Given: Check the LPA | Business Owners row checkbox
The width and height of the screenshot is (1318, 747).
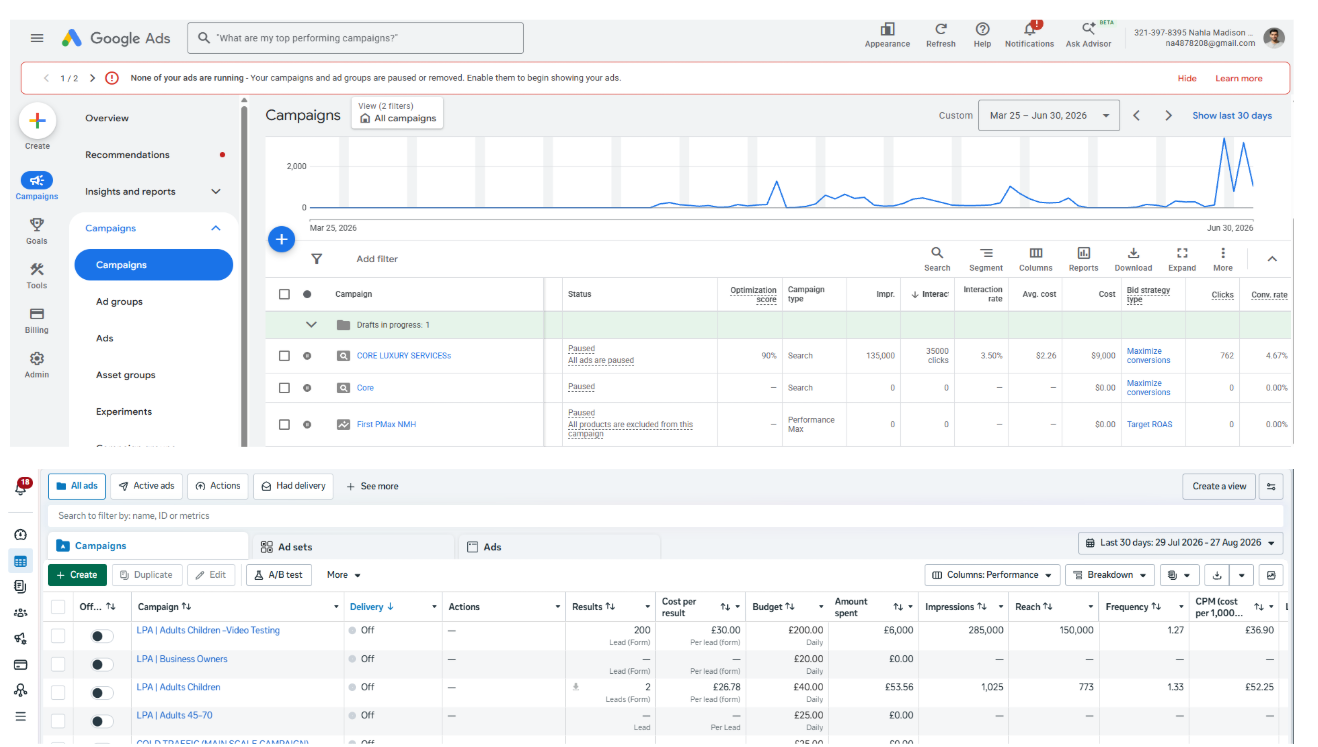Looking at the screenshot, I should (58, 664).
